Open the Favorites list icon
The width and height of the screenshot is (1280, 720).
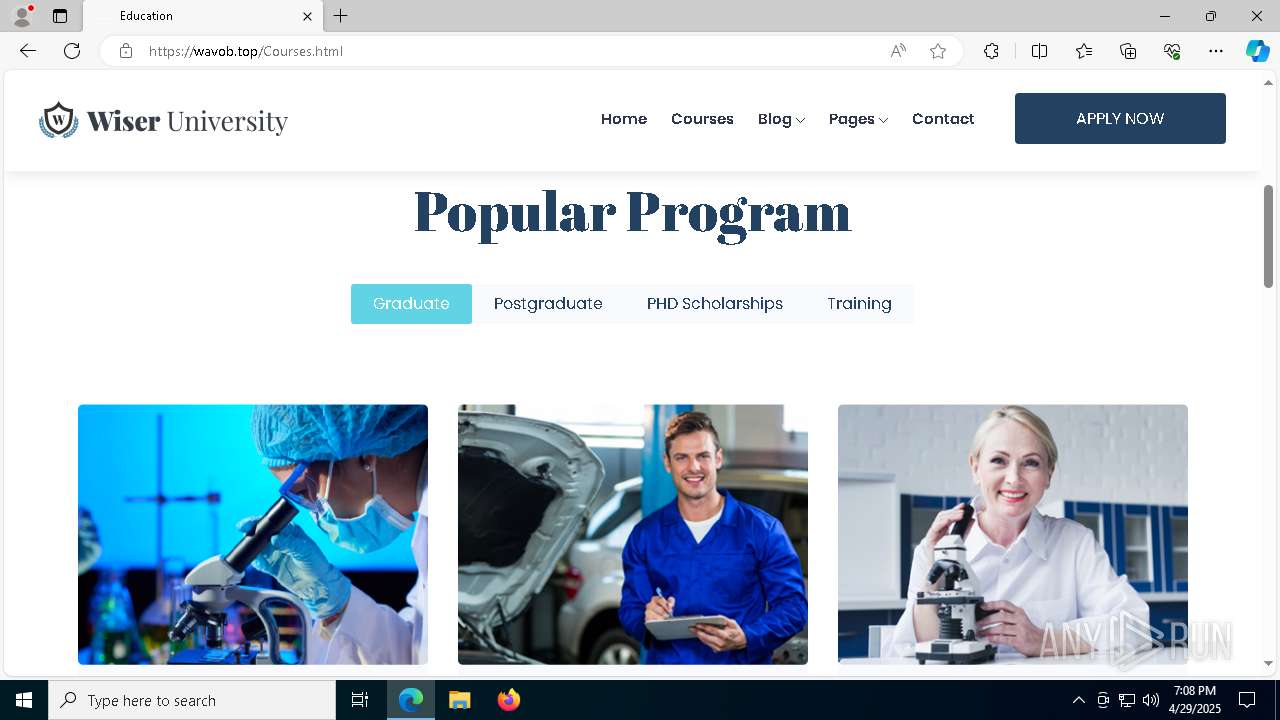[1084, 51]
